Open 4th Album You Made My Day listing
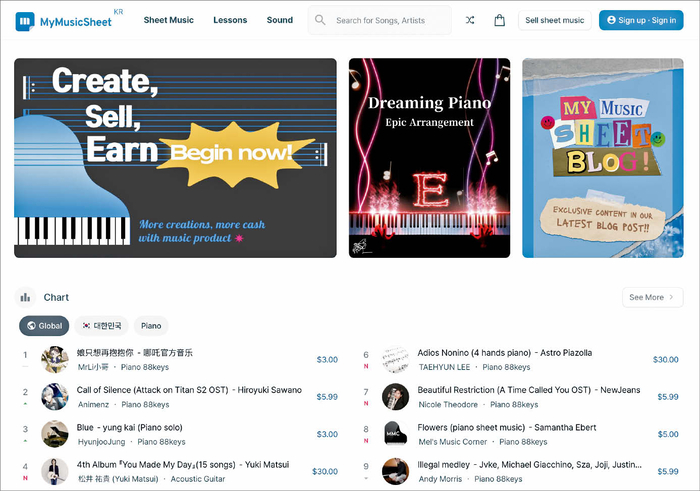 click(x=183, y=465)
